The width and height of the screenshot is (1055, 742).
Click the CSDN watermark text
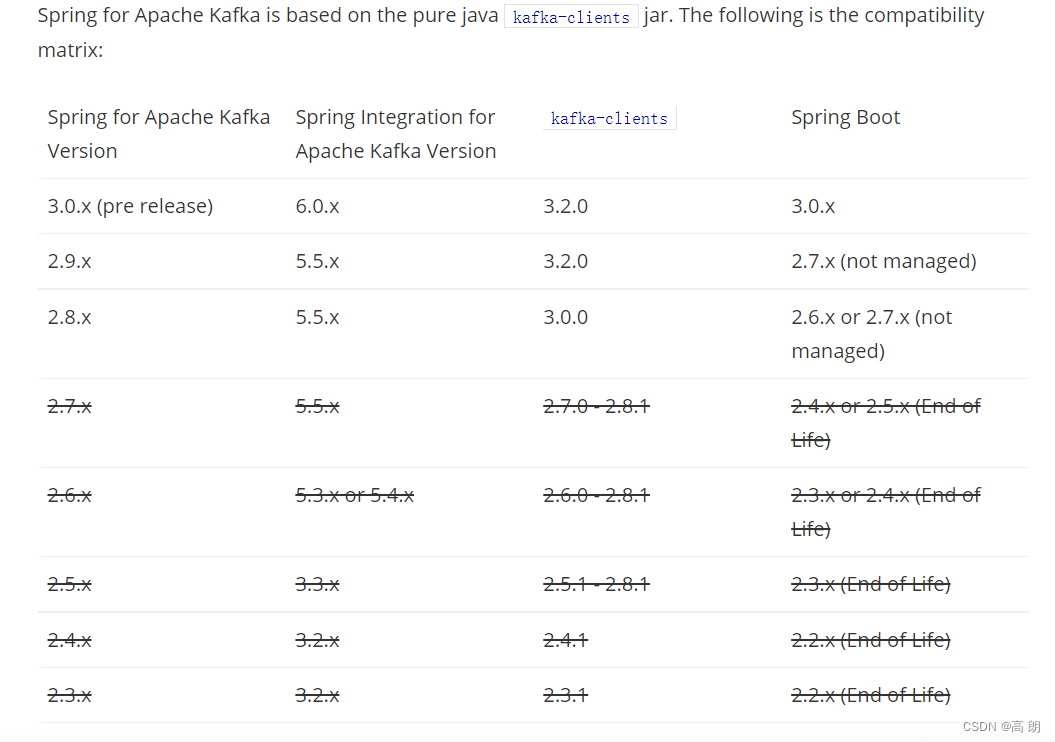(1001, 727)
